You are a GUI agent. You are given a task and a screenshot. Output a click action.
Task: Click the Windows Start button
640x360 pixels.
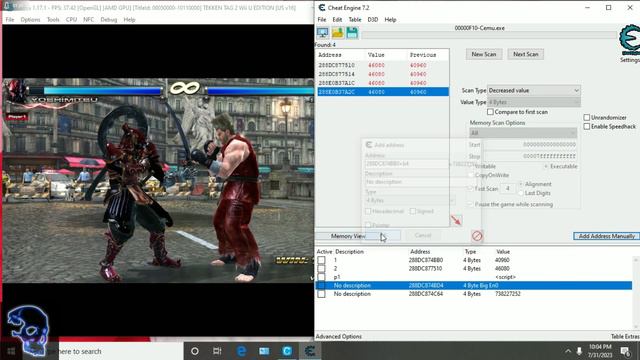(11, 351)
